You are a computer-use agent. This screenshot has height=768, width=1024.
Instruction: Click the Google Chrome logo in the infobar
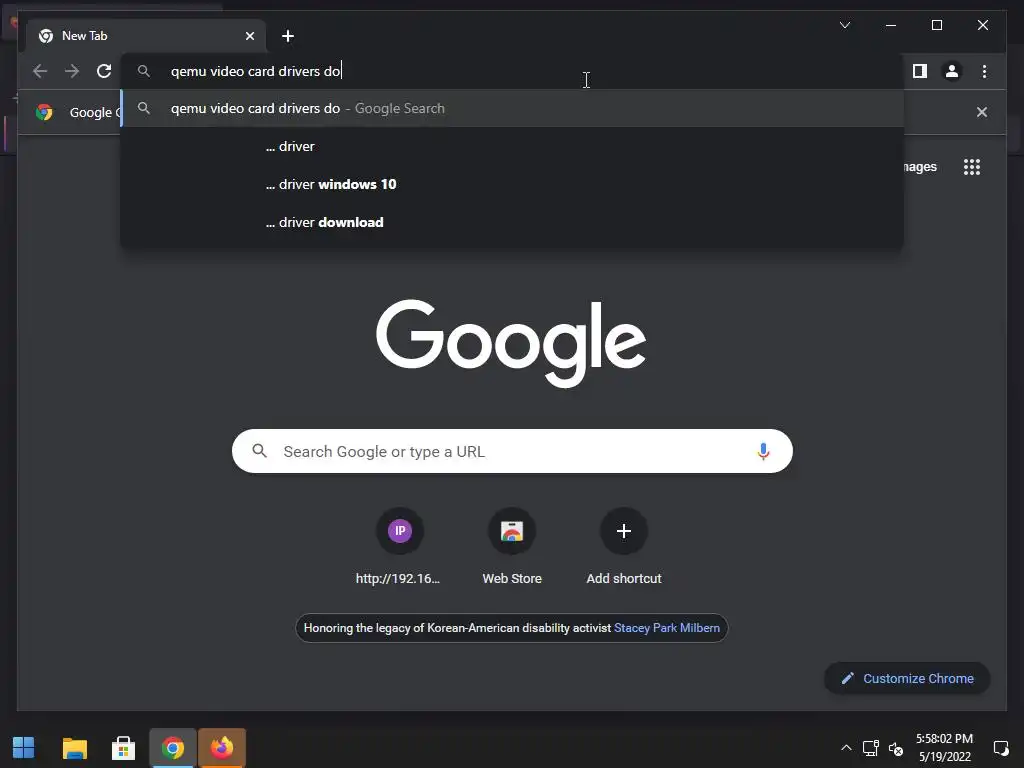[44, 112]
